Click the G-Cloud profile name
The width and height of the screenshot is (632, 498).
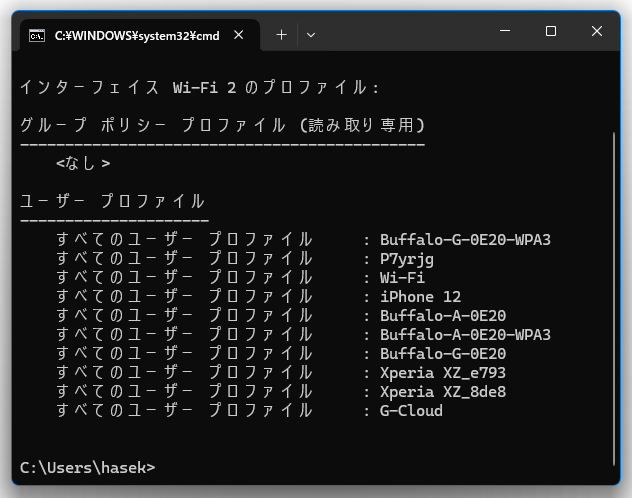tap(411, 411)
